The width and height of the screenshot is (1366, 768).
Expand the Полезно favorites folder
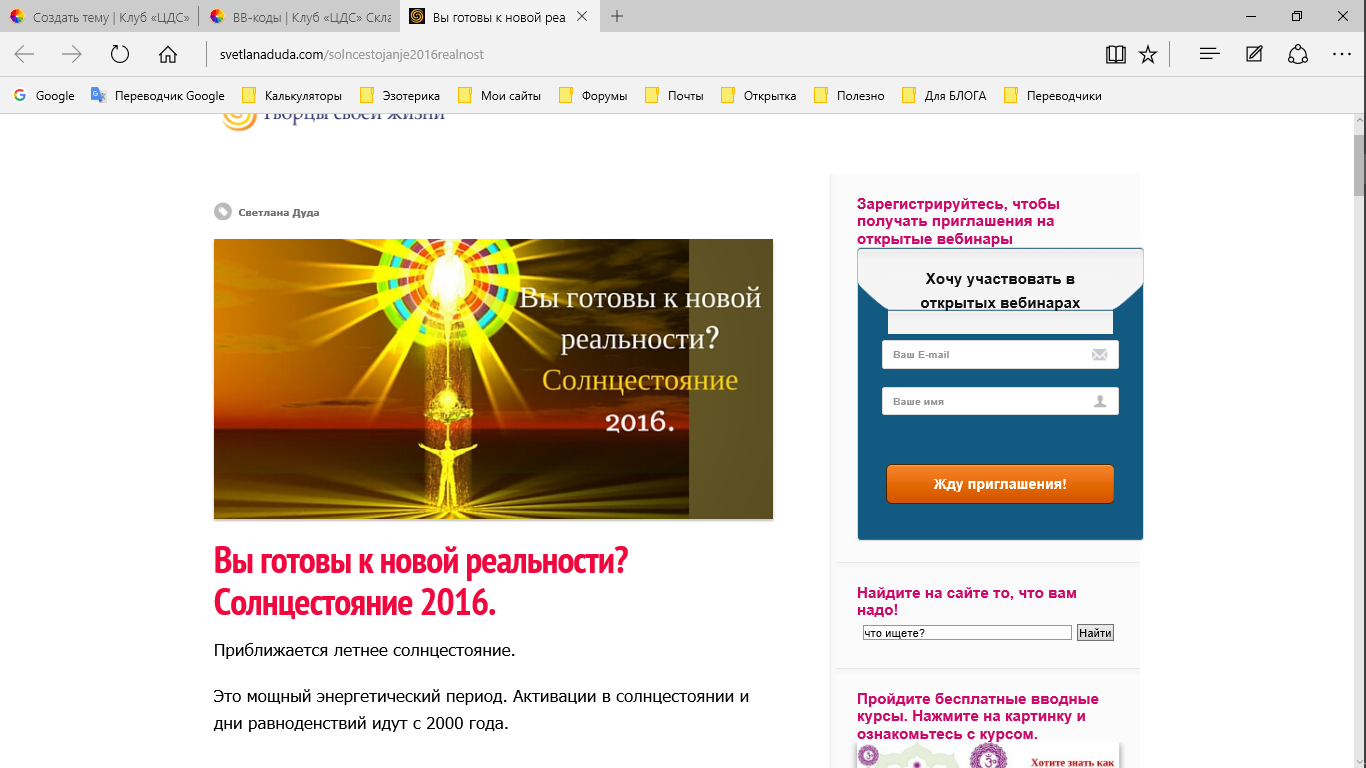pyautogui.click(x=849, y=96)
